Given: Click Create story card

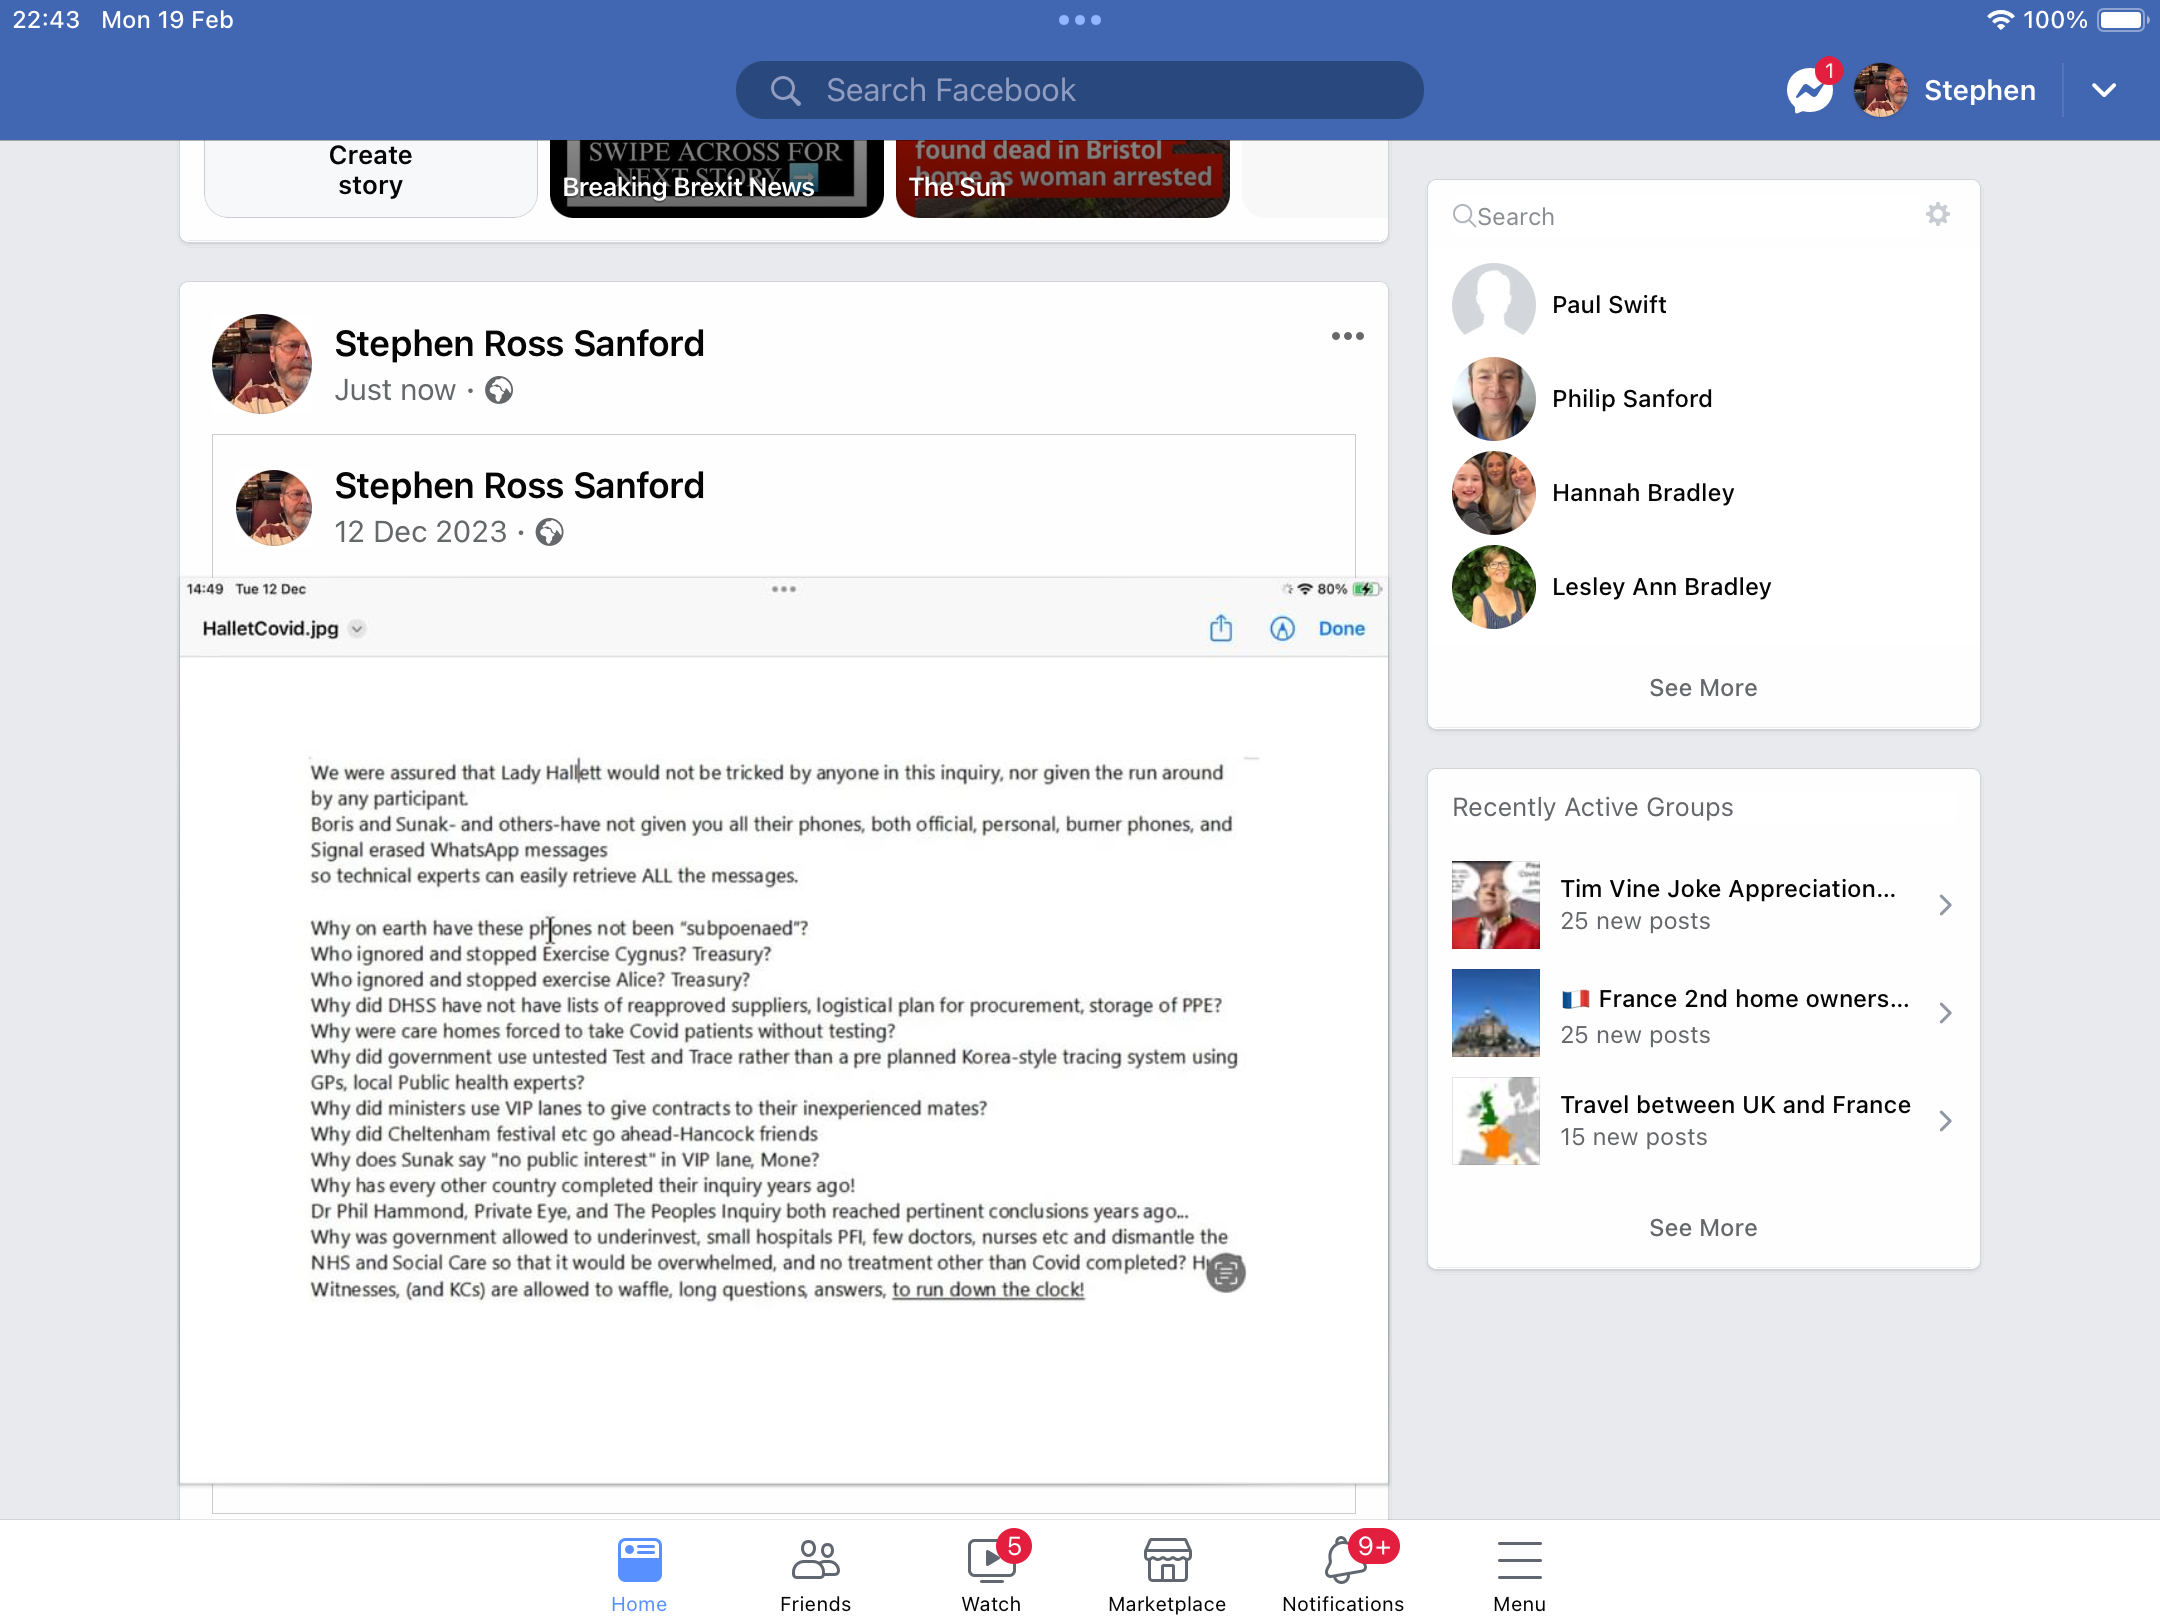Looking at the screenshot, I should tap(371, 178).
